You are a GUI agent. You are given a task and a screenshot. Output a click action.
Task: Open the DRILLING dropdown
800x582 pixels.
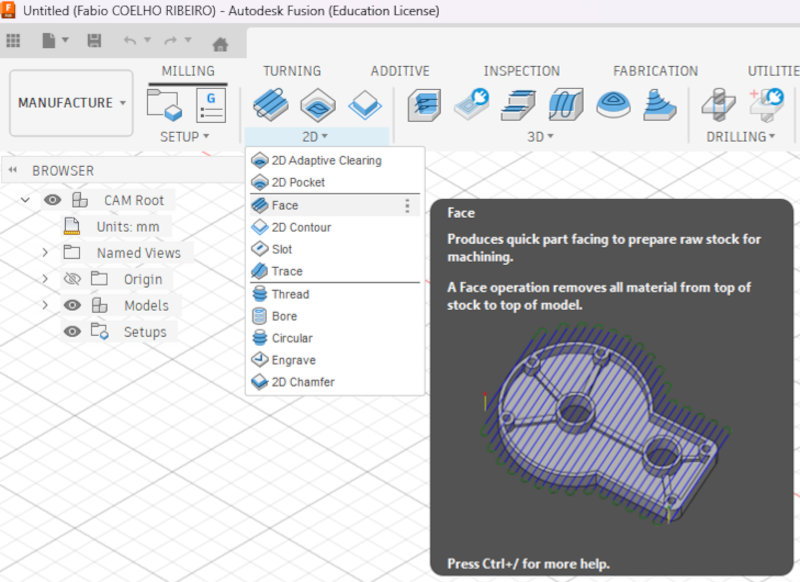pos(740,137)
